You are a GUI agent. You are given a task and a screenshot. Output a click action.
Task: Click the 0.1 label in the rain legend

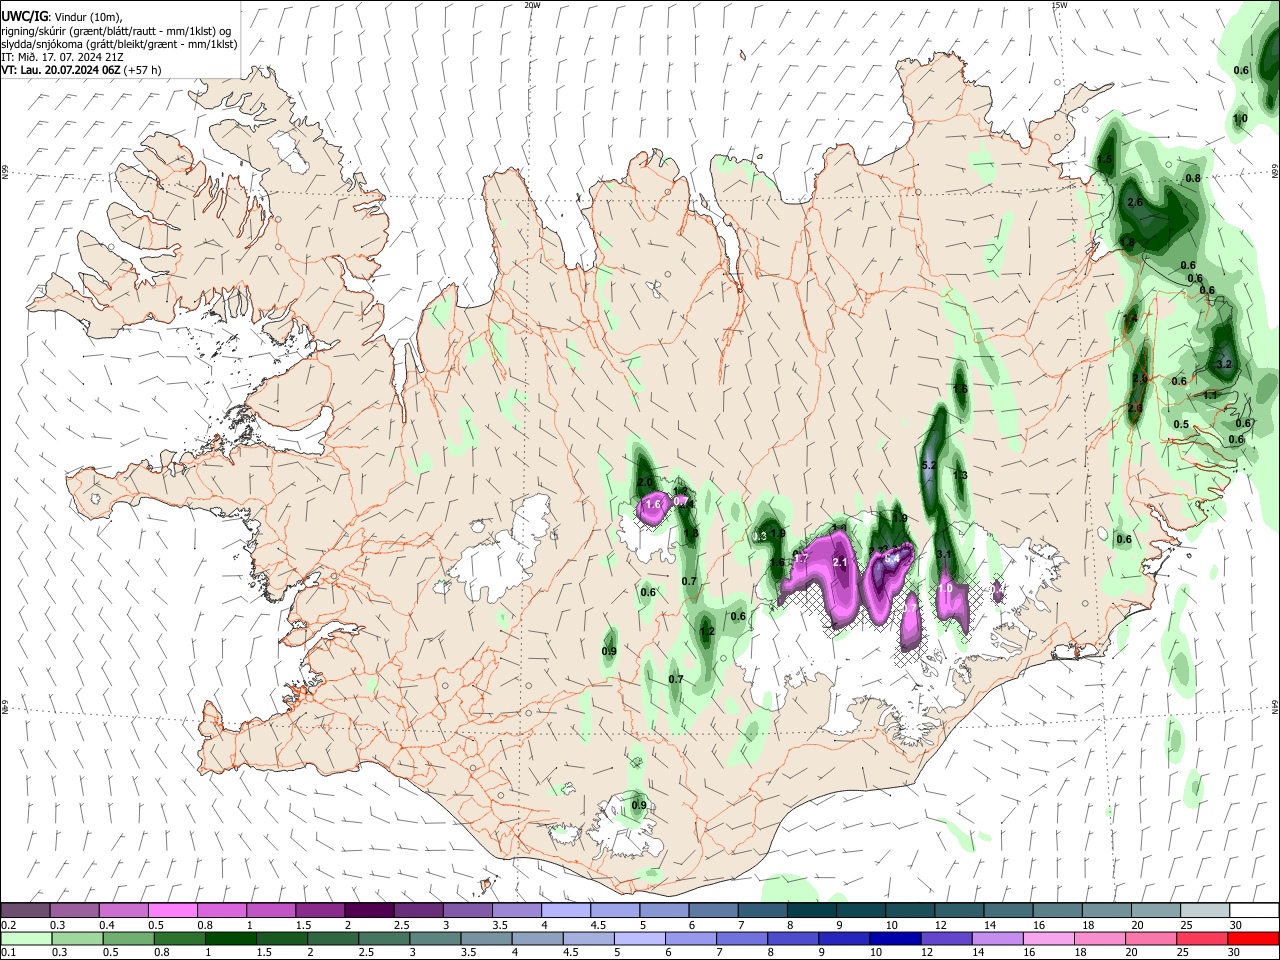coord(9,952)
